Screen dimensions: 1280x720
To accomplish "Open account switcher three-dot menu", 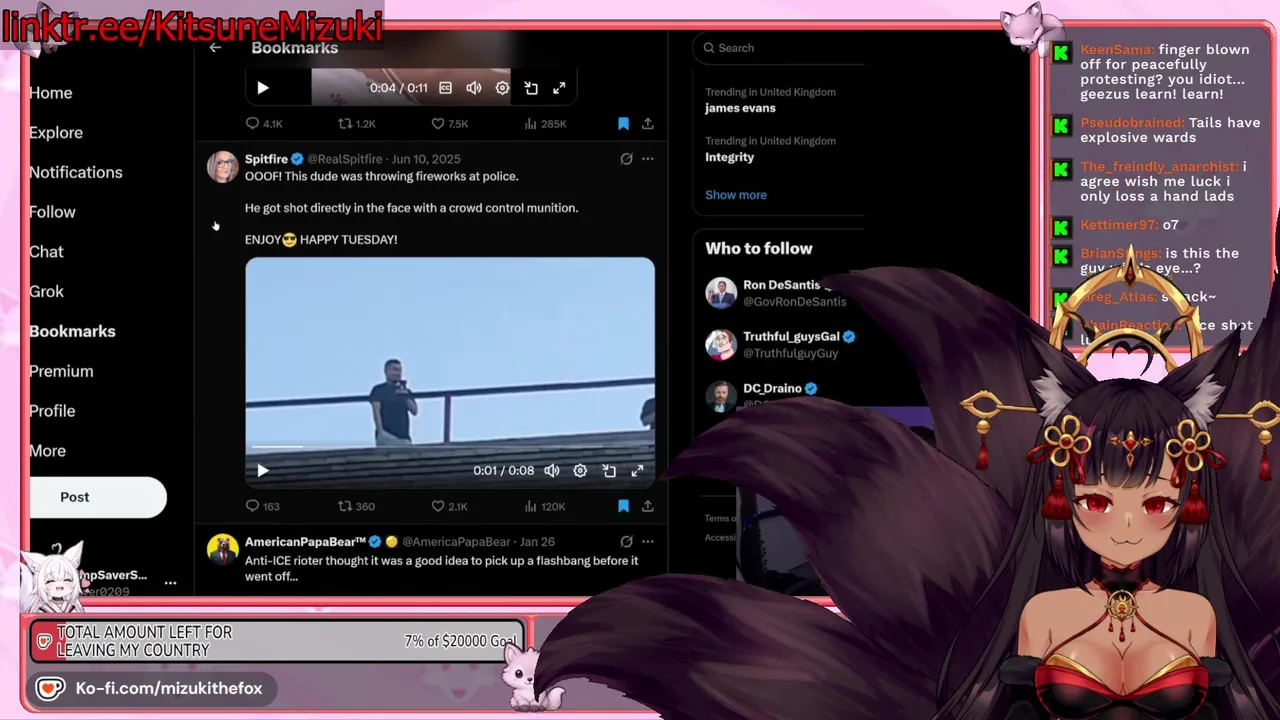I will coord(170,583).
